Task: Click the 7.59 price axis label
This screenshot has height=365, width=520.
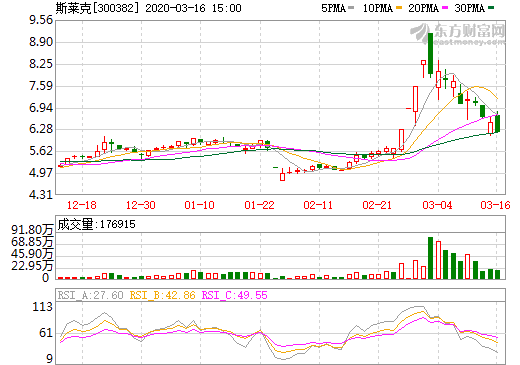Action: pos(41,86)
